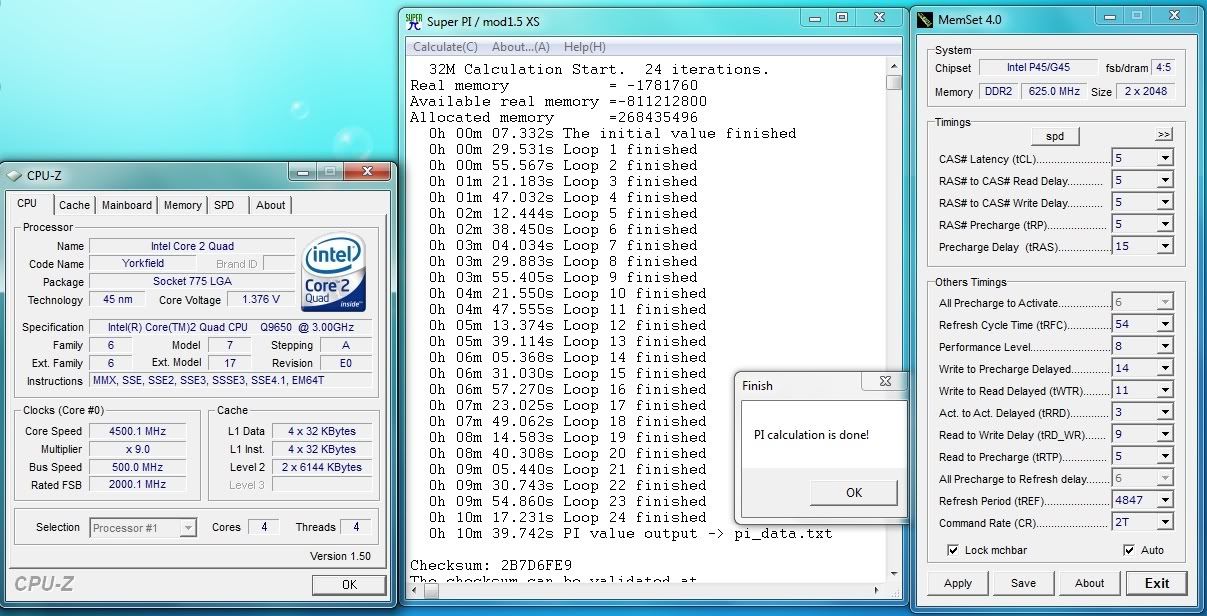Click the 'Checksum: 2B7D6FE9' line

coord(491,566)
